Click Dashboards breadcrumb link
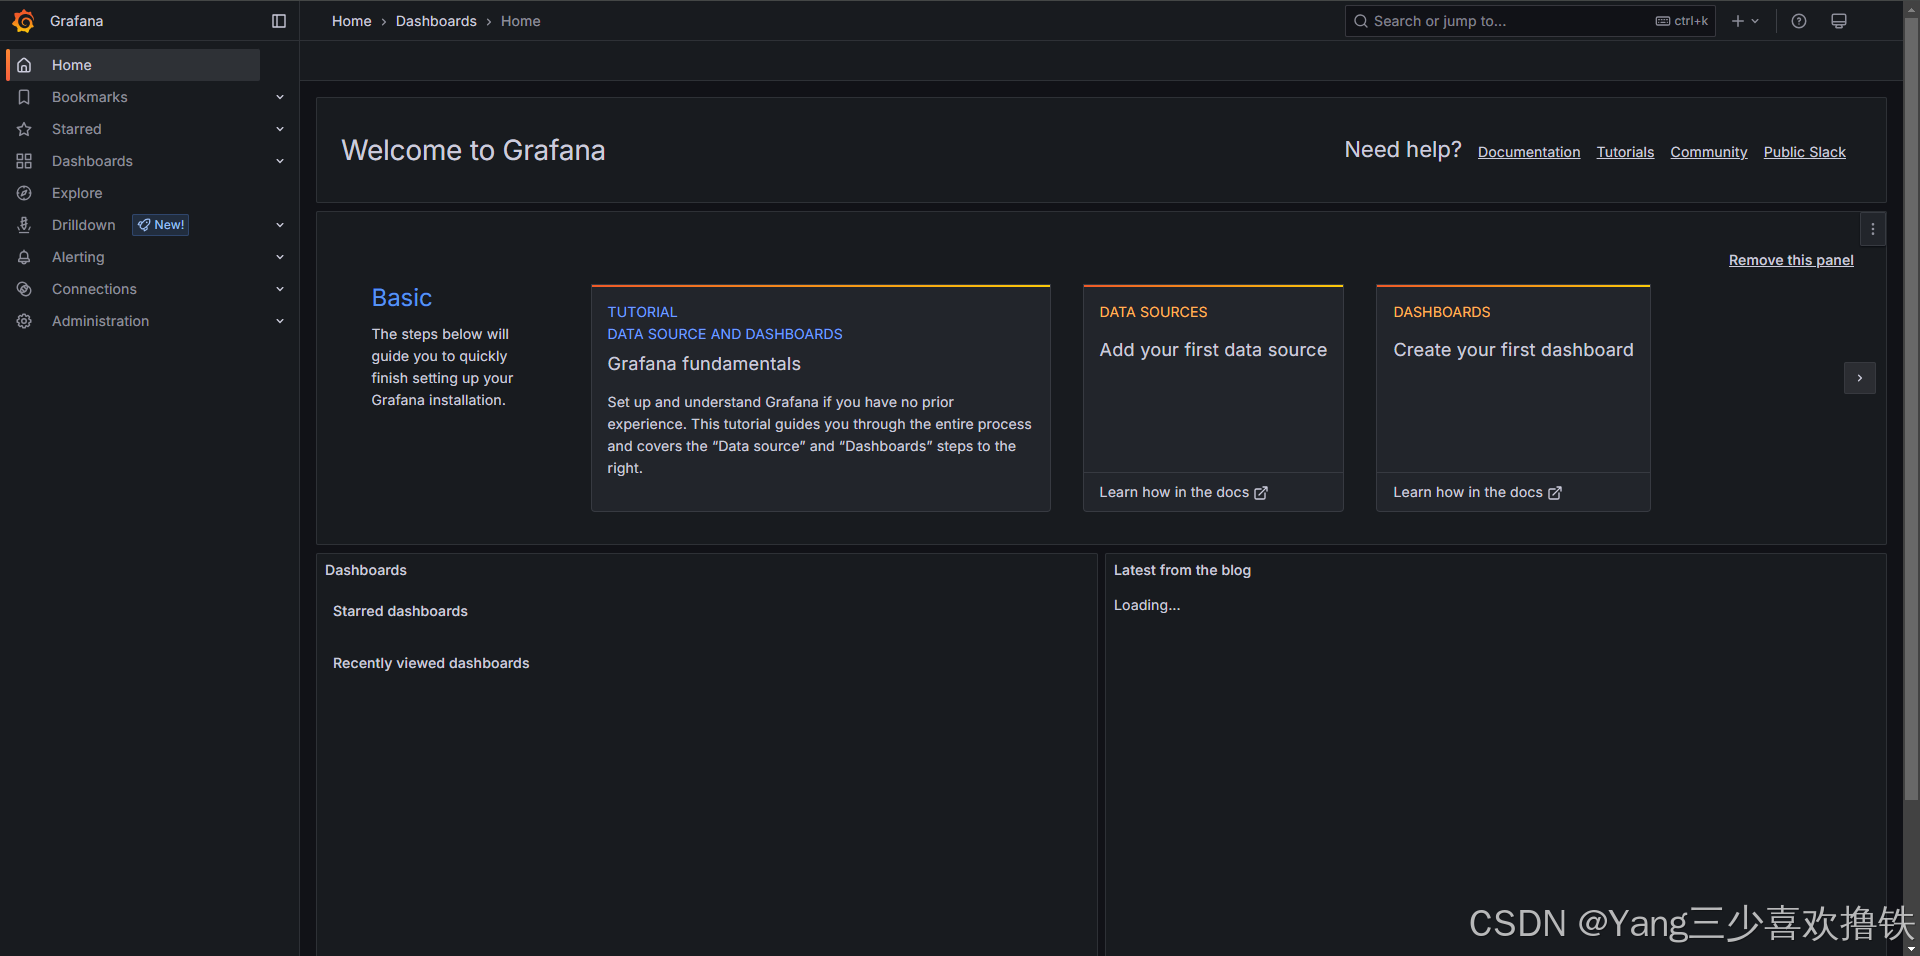The width and height of the screenshot is (1920, 956). click(436, 21)
